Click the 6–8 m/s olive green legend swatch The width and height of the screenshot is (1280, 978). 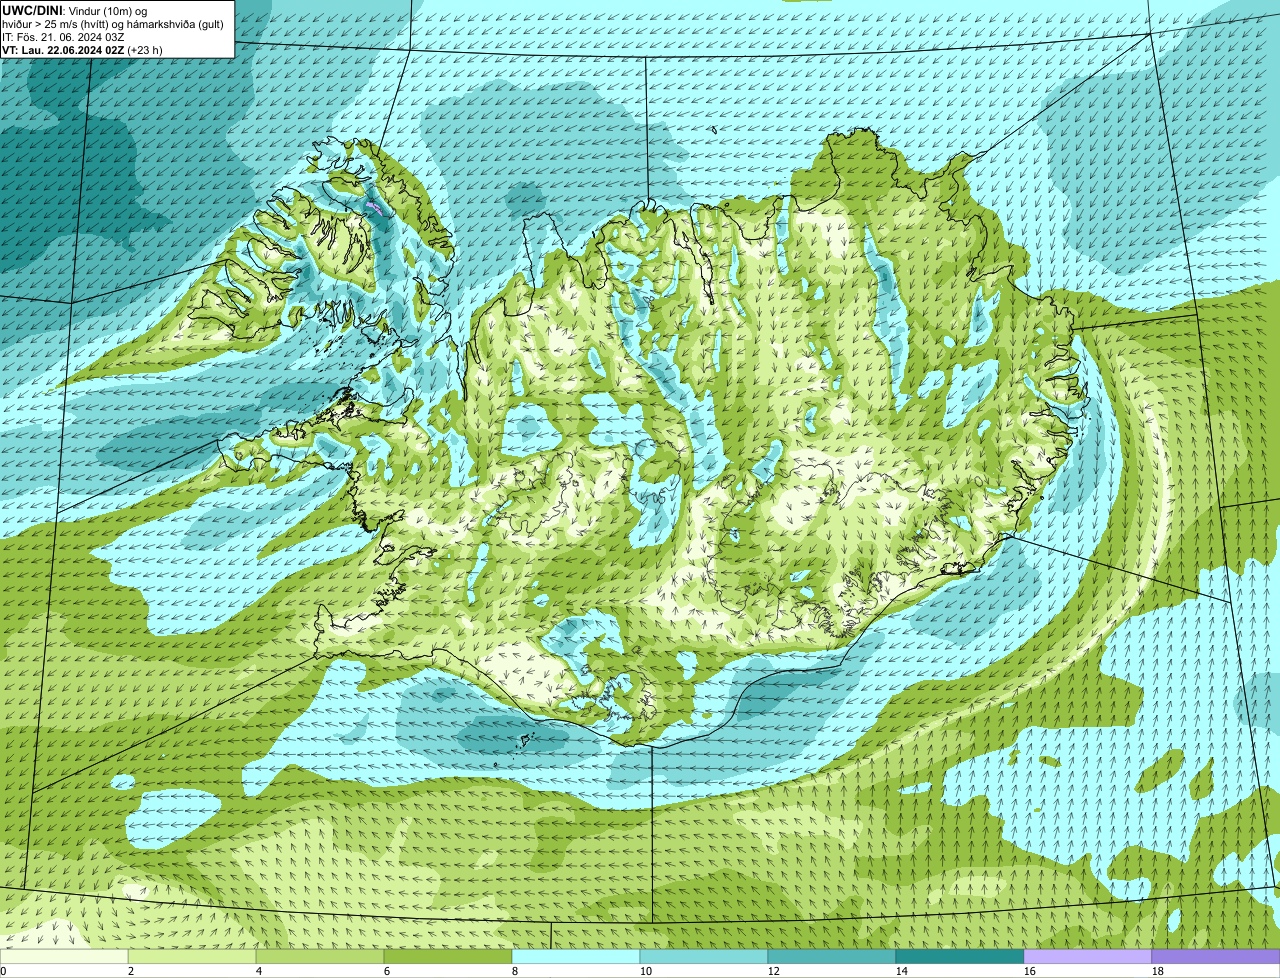click(448, 956)
